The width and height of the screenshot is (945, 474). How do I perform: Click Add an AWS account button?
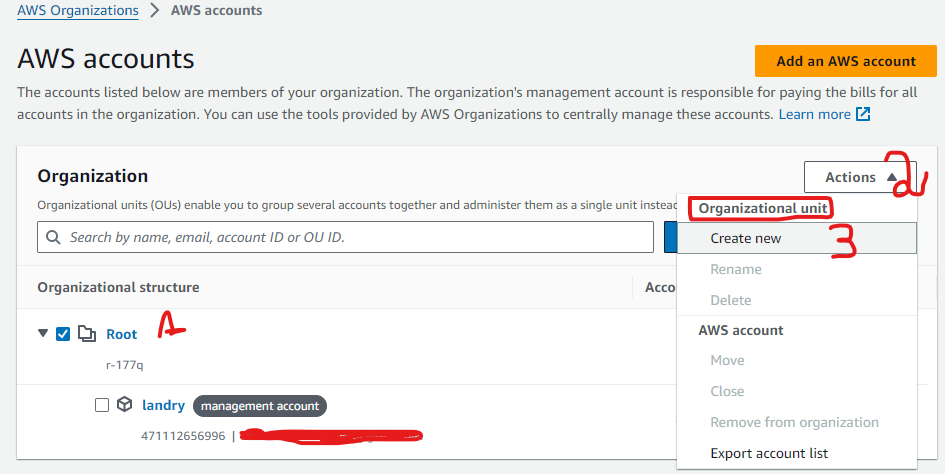tap(845, 61)
